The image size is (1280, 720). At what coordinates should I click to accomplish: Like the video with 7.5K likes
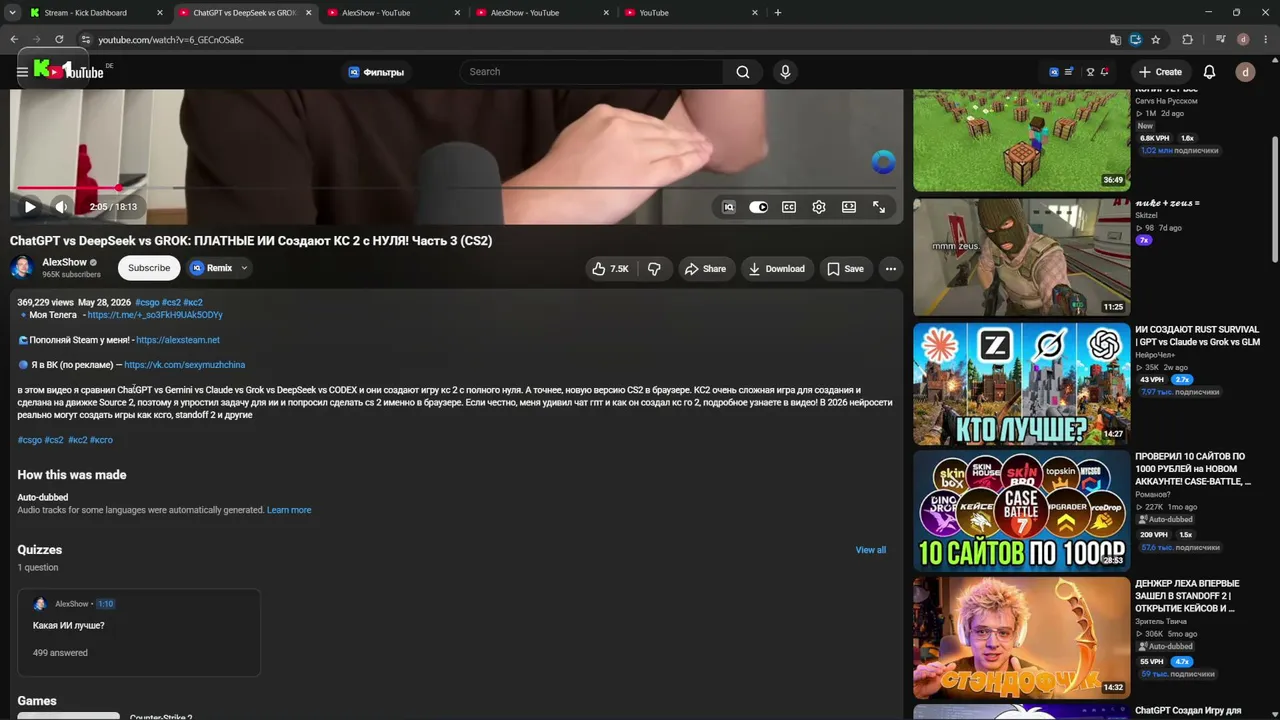pyautogui.click(x=610, y=268)
